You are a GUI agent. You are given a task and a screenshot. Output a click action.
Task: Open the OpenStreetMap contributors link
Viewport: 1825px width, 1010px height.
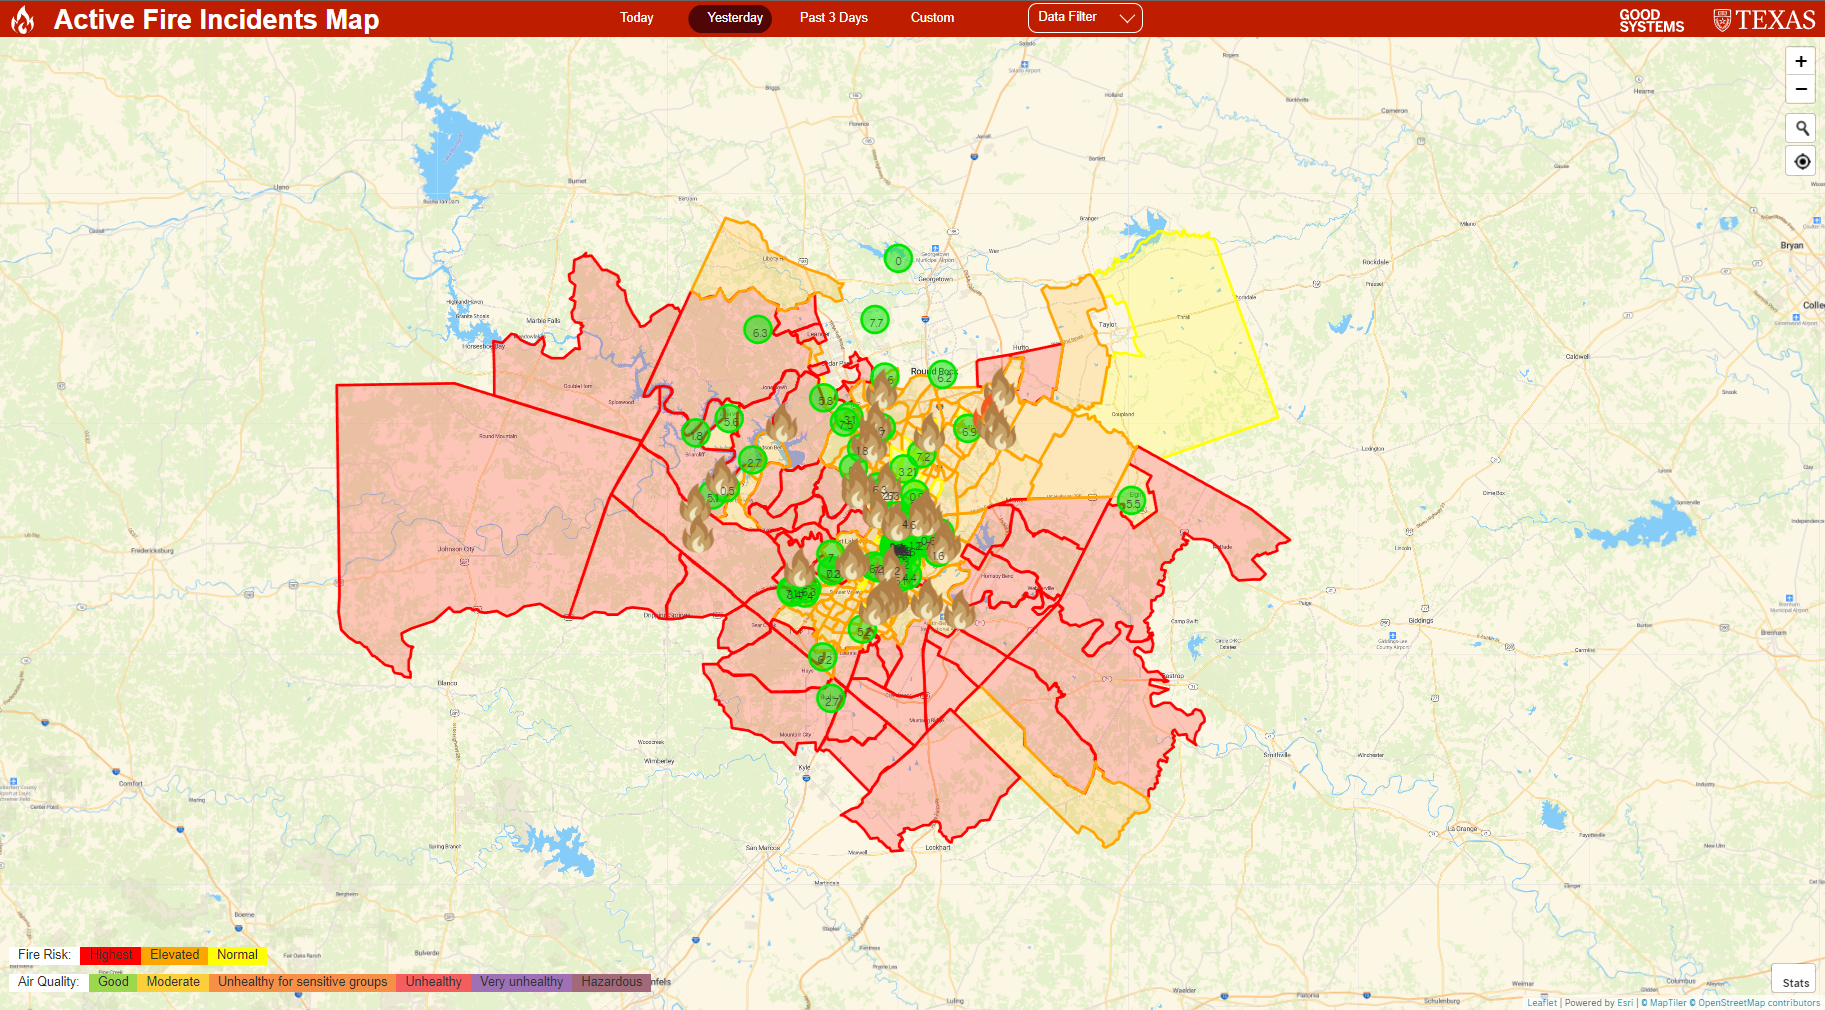(1758, 1003)
